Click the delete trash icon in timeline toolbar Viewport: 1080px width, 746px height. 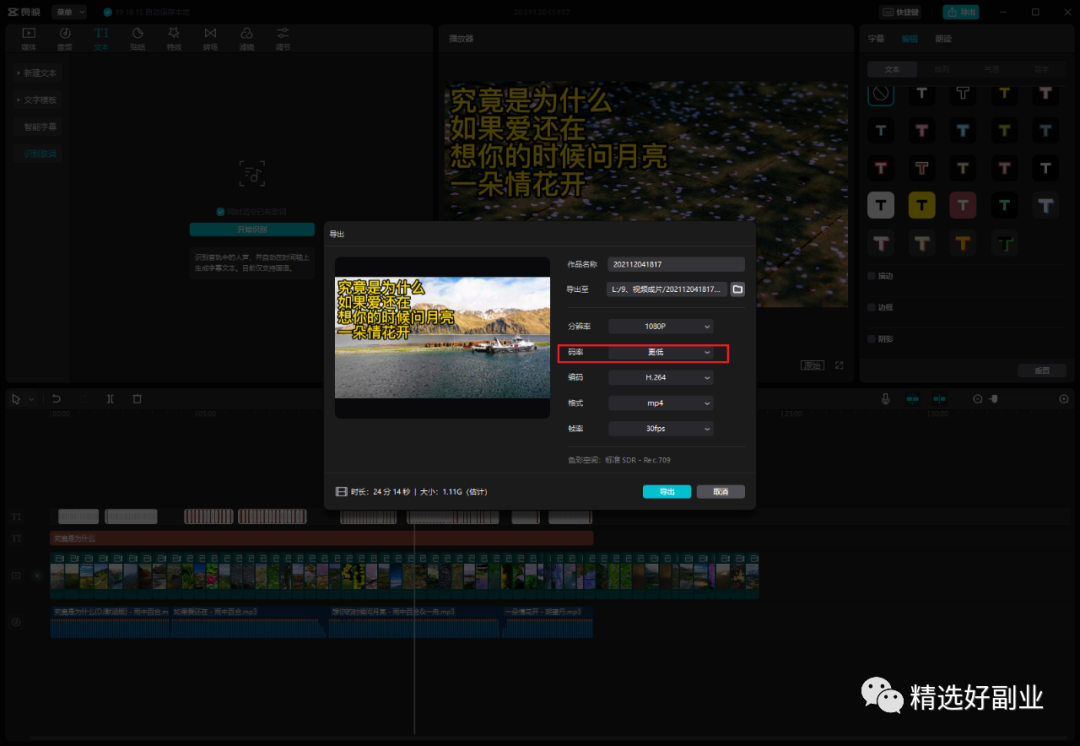137,399
